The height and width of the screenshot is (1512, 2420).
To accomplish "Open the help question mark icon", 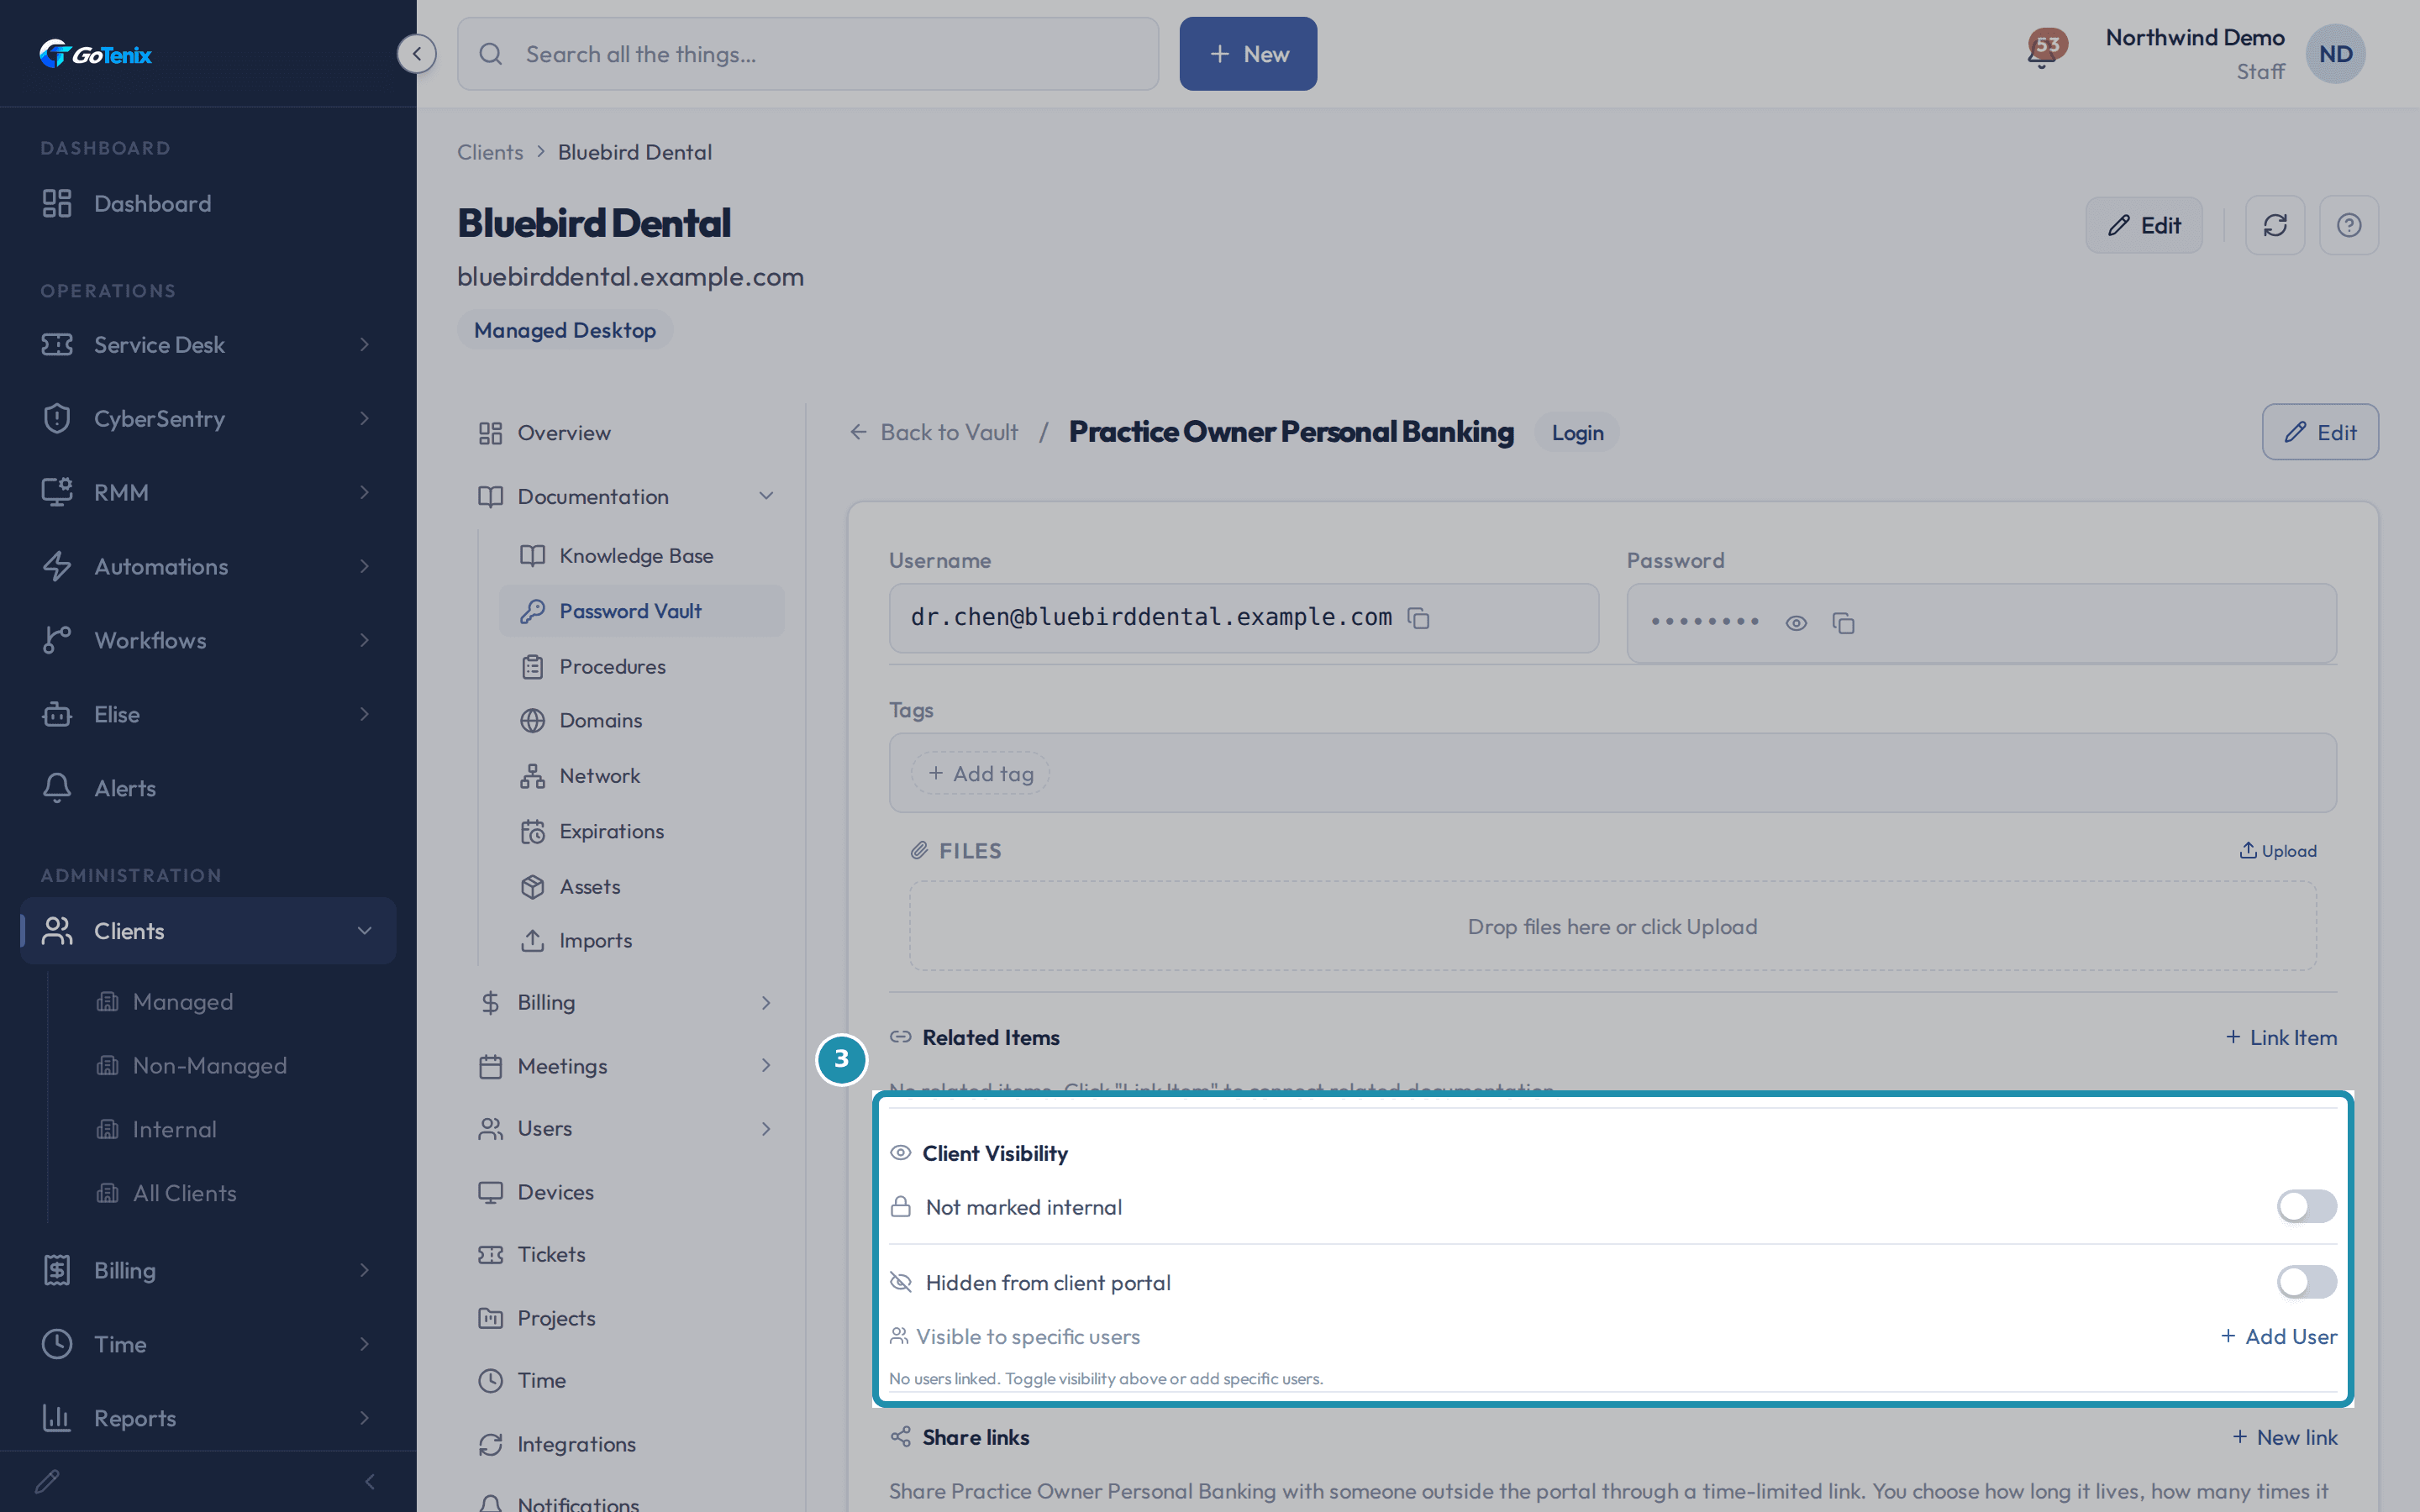I will pos(2349,225).
